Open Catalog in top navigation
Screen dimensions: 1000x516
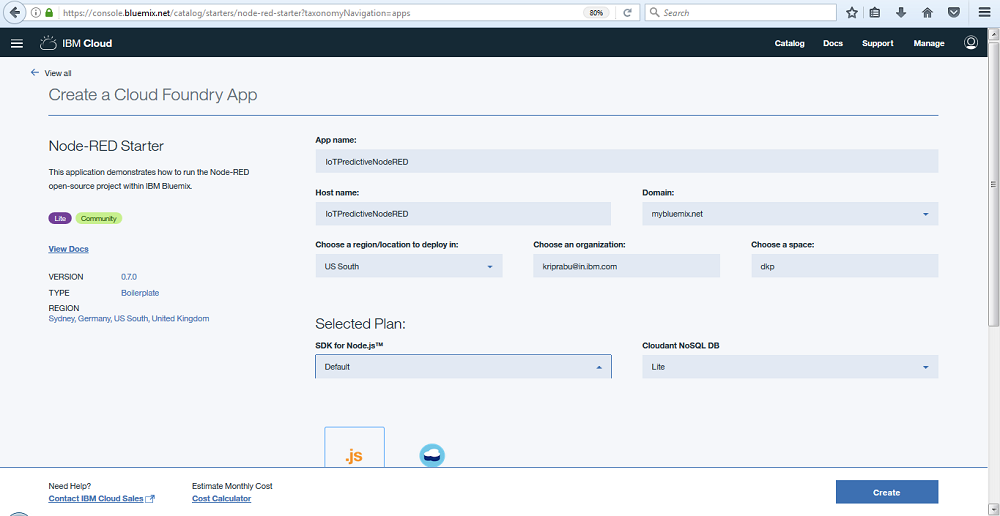tap(790, 43)
